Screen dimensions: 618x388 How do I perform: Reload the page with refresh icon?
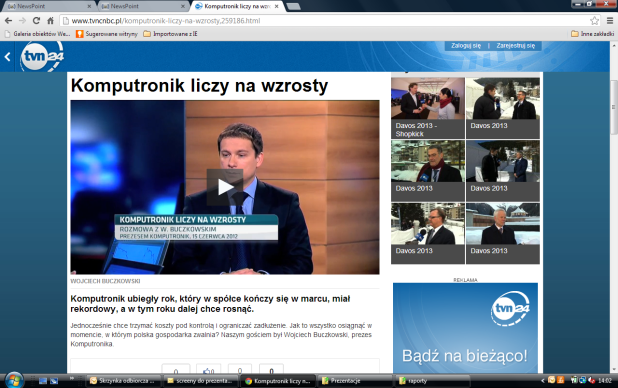(36, 21)
